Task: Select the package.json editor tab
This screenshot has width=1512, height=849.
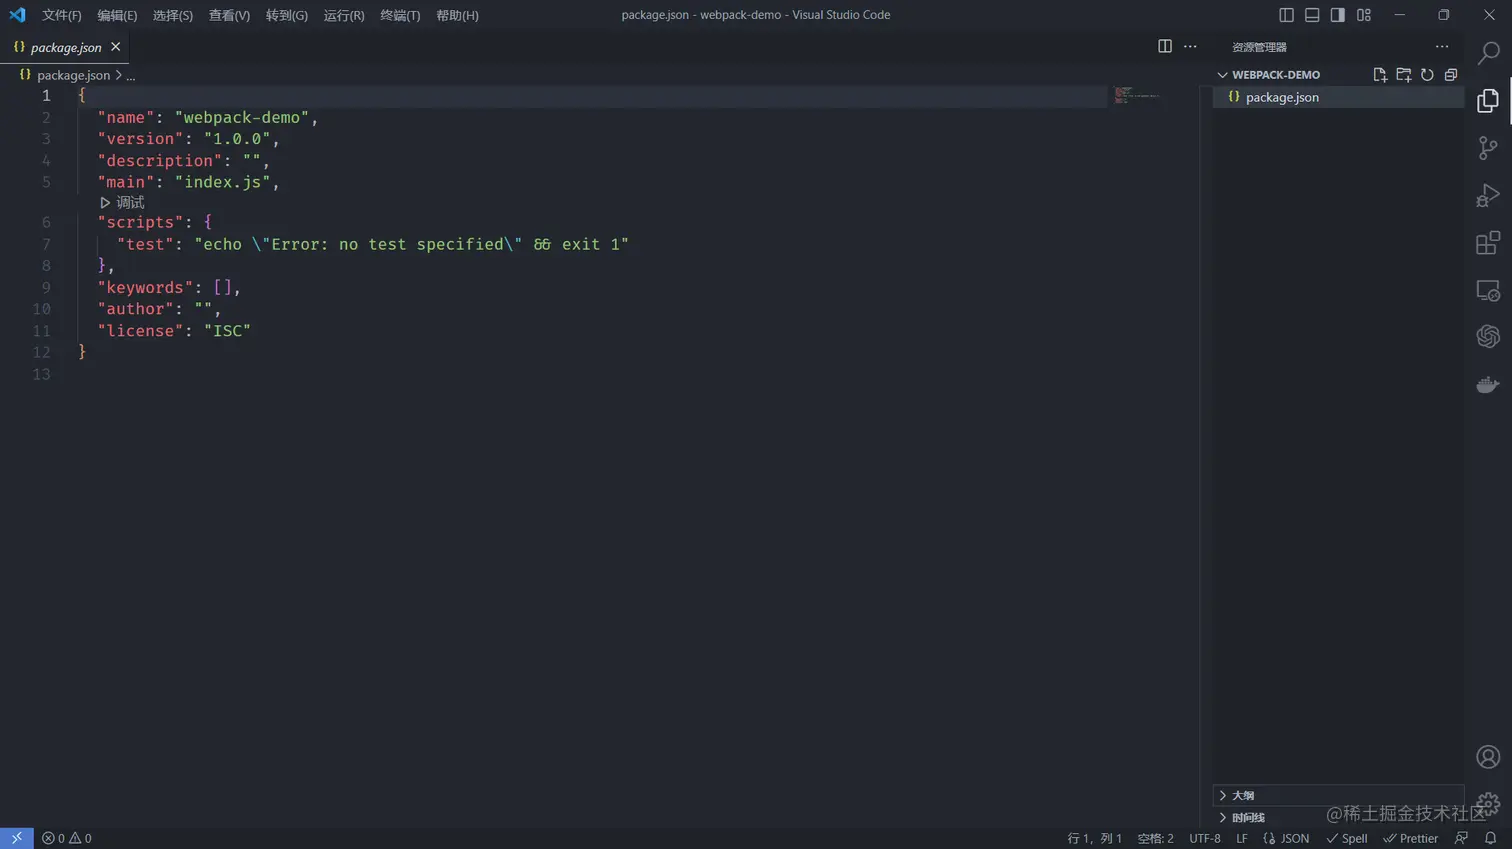Action: click(x=65, y=47)
